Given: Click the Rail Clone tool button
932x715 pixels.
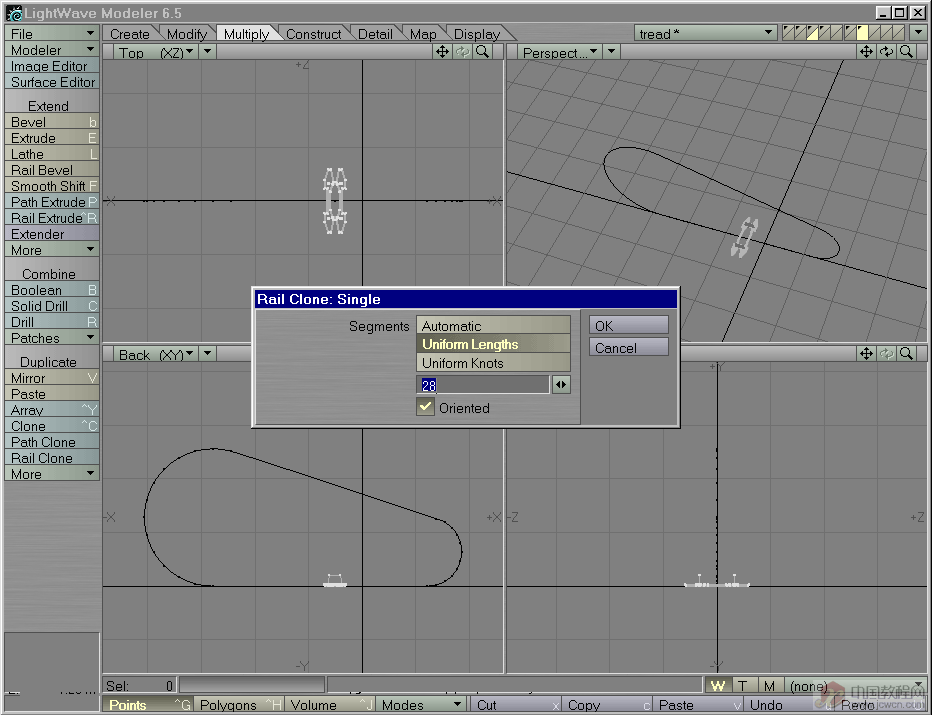Looking at the screenshot, I should pyautogui.click(x=52, y=458).
